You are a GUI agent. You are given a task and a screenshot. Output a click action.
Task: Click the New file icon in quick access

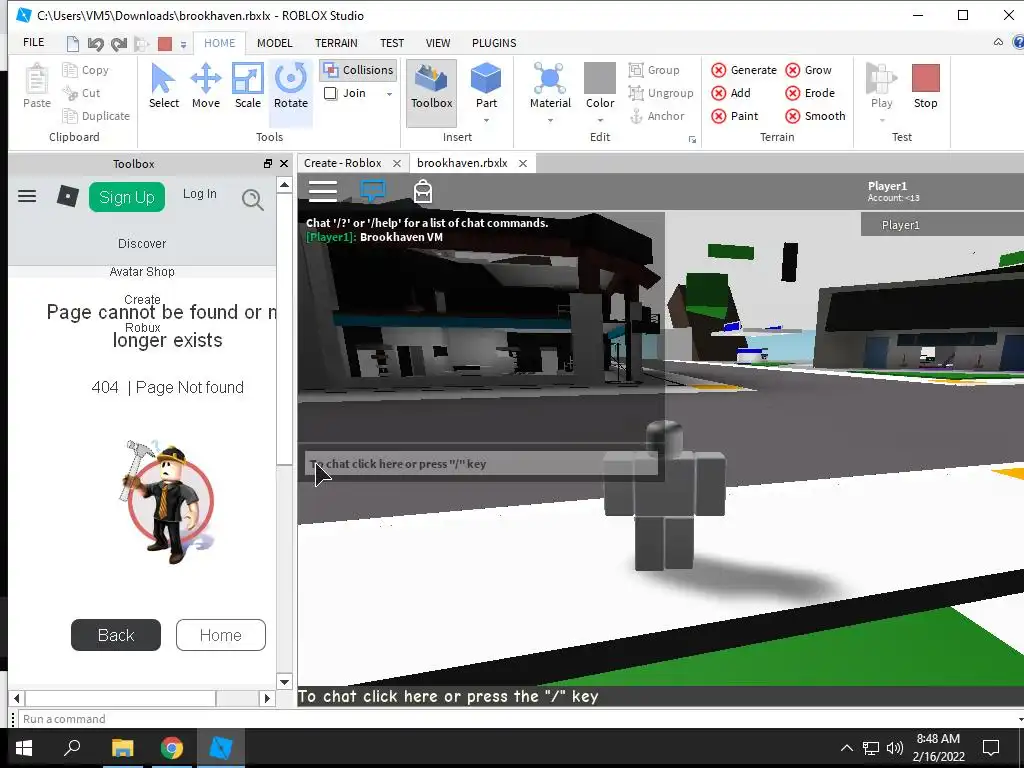(73, 44)
